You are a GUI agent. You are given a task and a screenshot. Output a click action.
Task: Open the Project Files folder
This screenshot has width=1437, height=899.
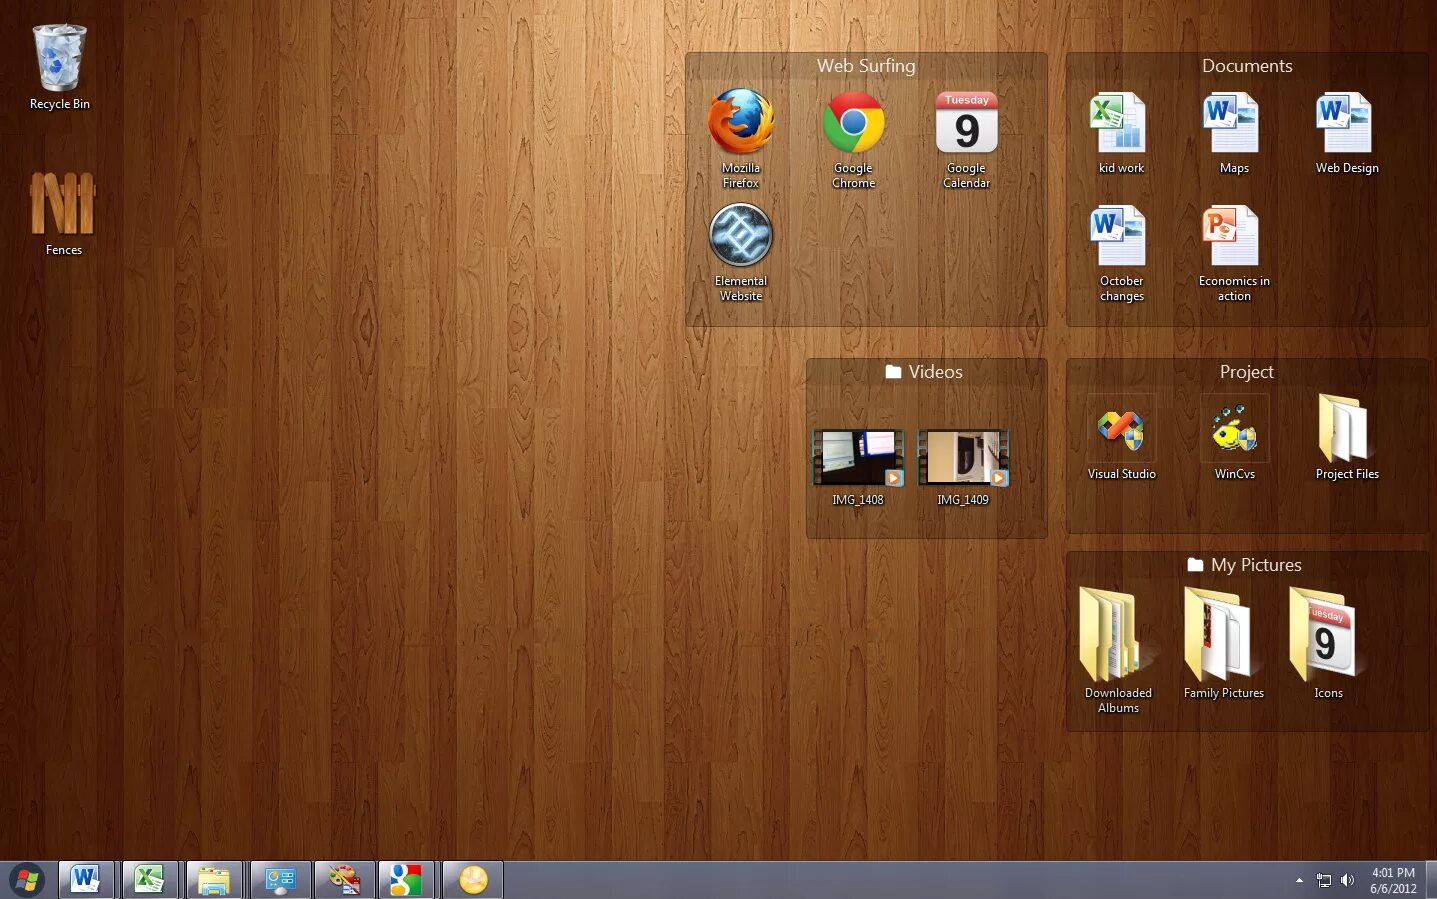coord(1347,438)
